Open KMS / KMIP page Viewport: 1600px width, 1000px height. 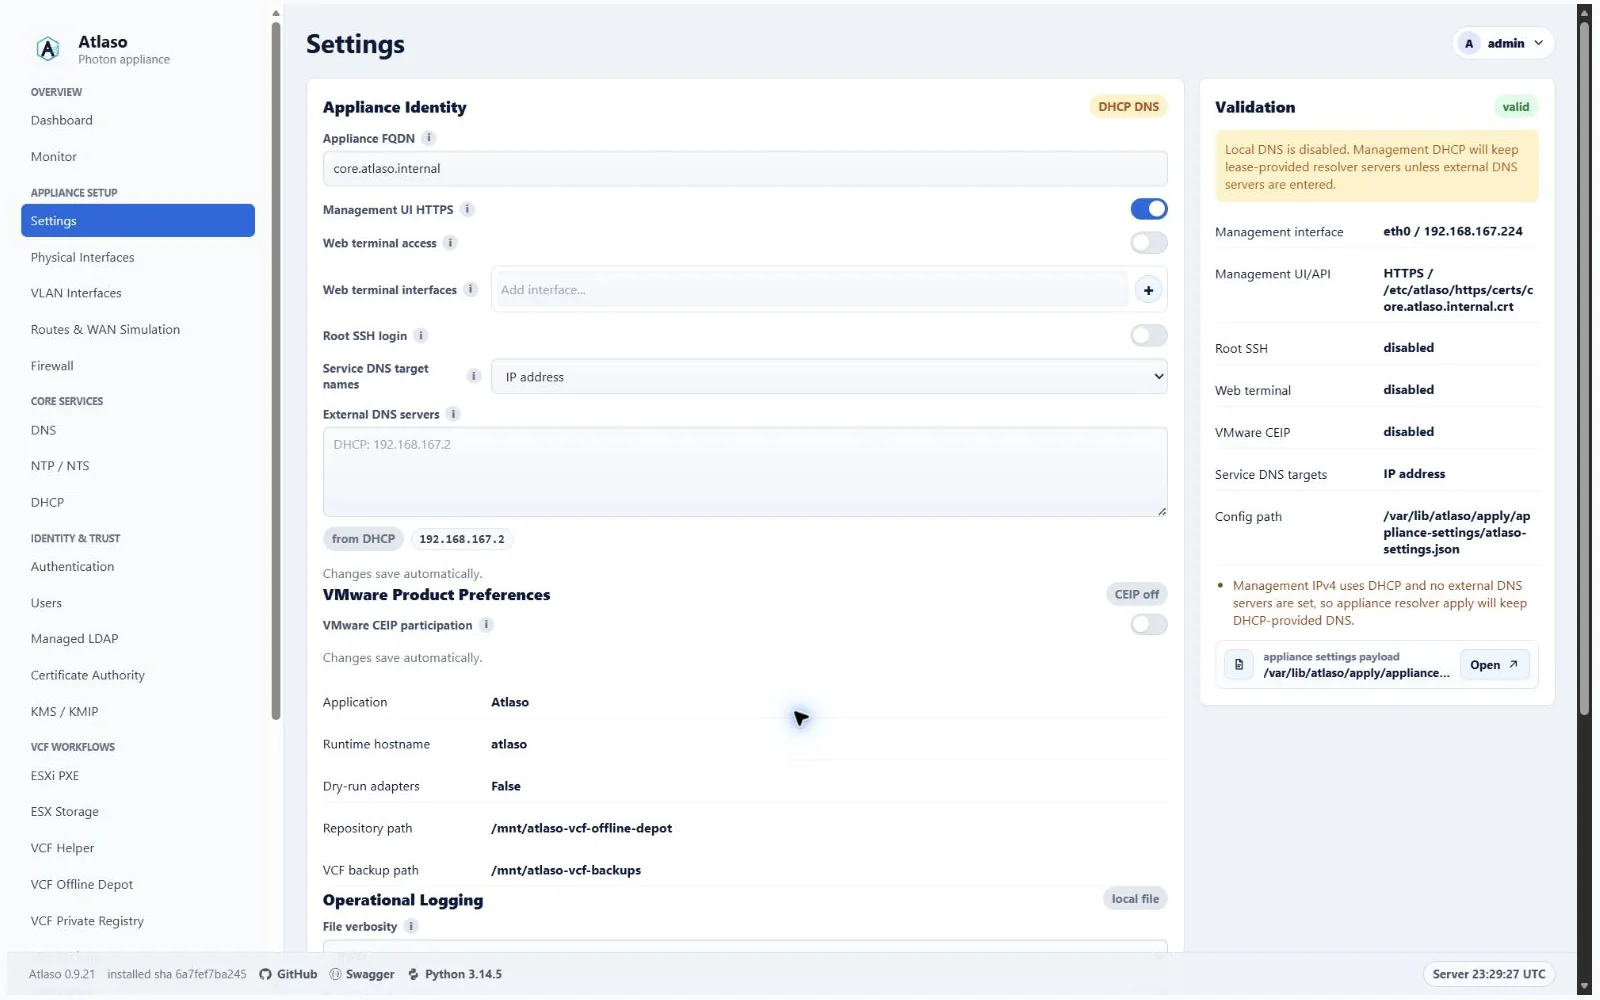click(x=138, y=712)
